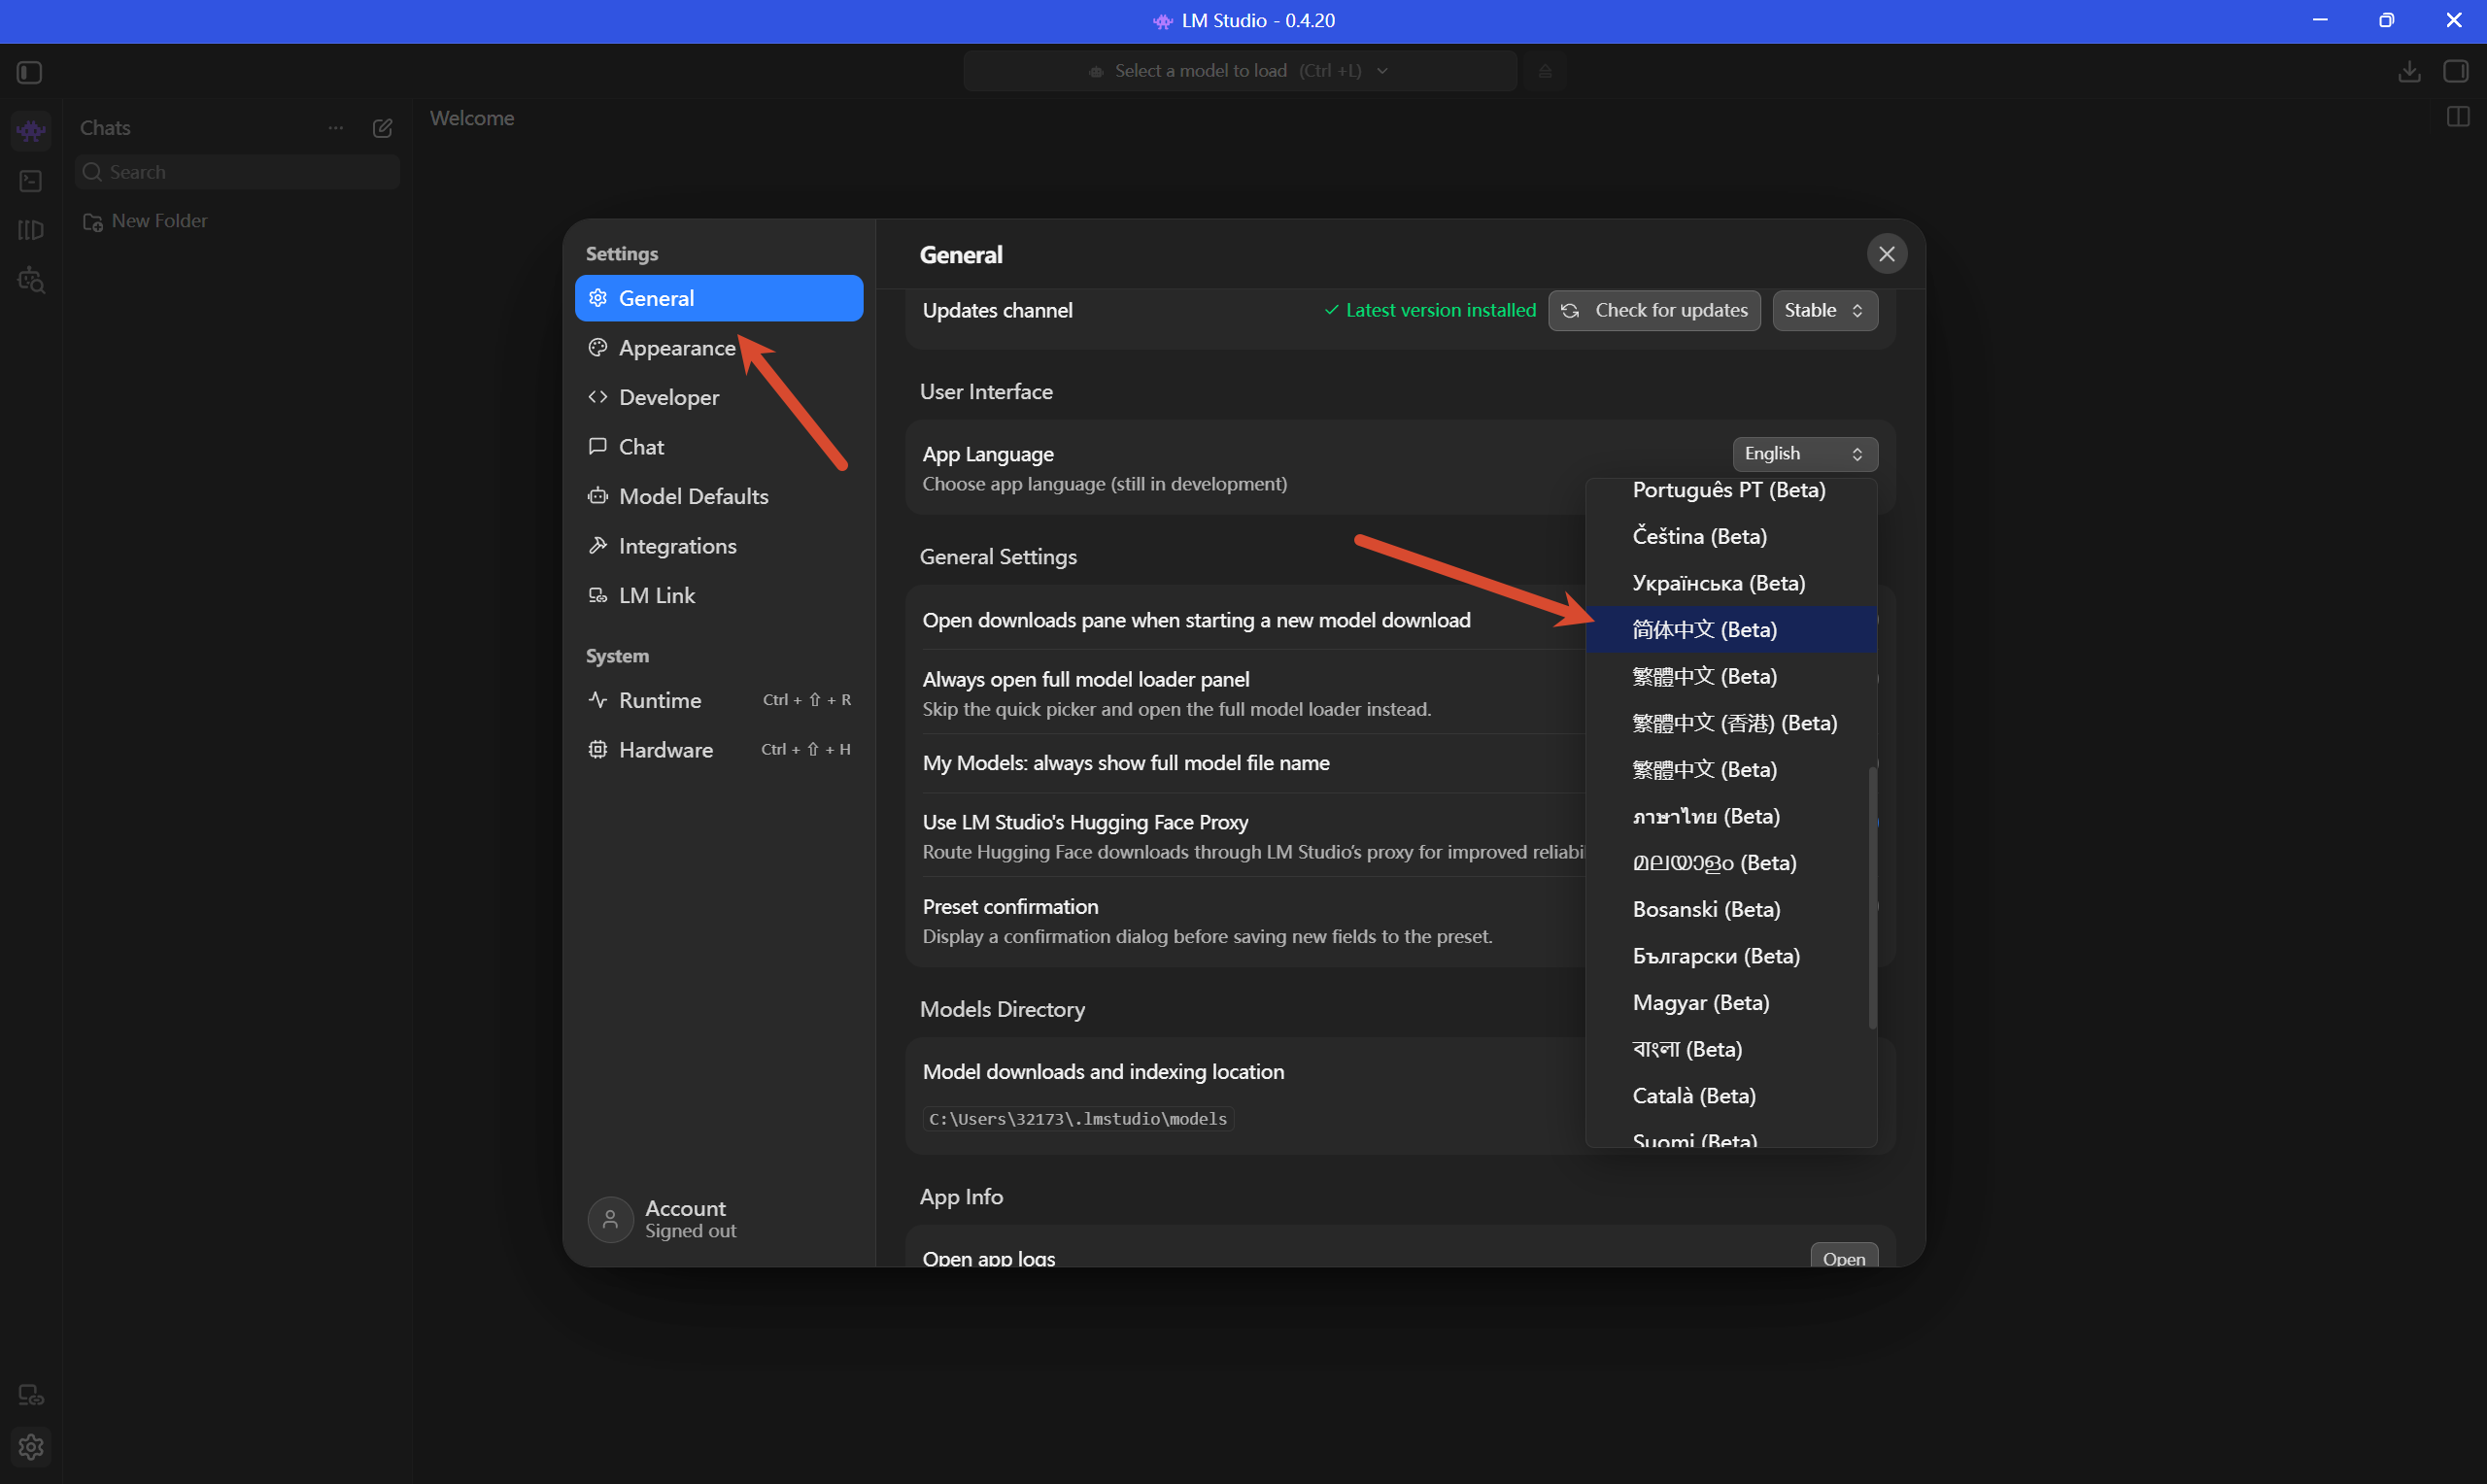Image resolution: width=2487 pixels, height=1484 pixels.
Task: Choose Українська (Beta) language
Action: (1730, 583)
